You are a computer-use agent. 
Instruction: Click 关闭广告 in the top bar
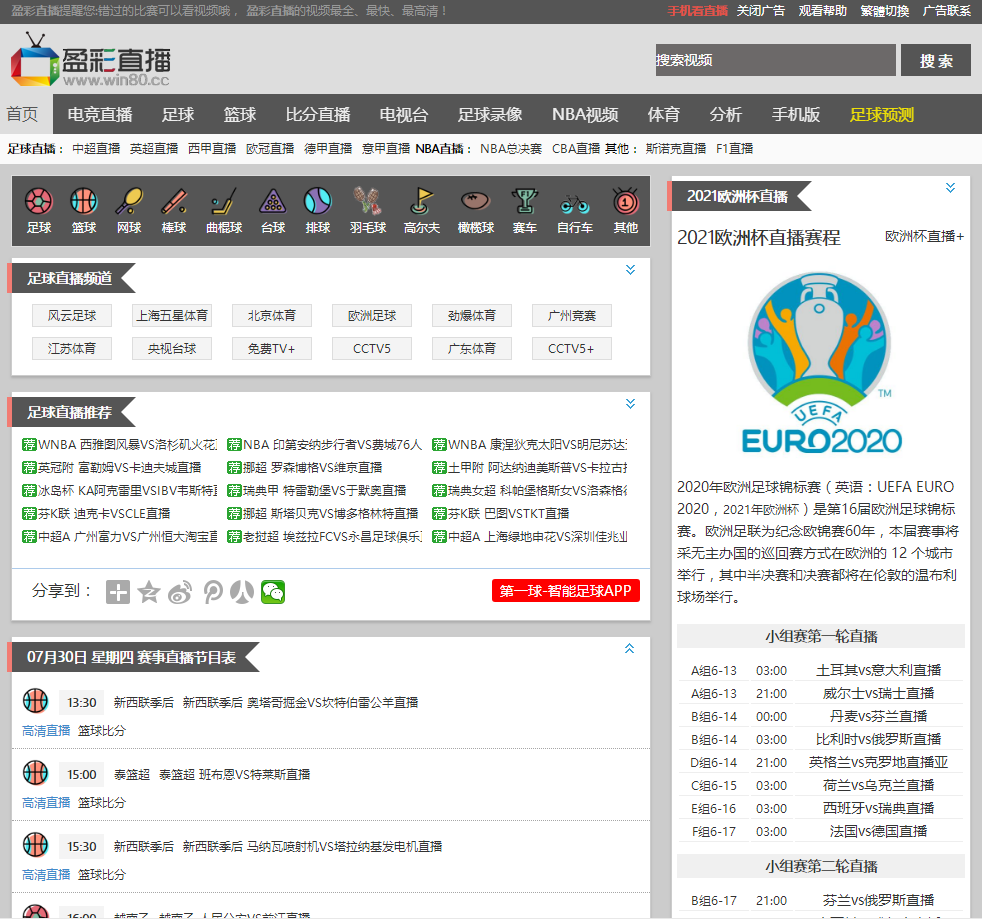760,11
